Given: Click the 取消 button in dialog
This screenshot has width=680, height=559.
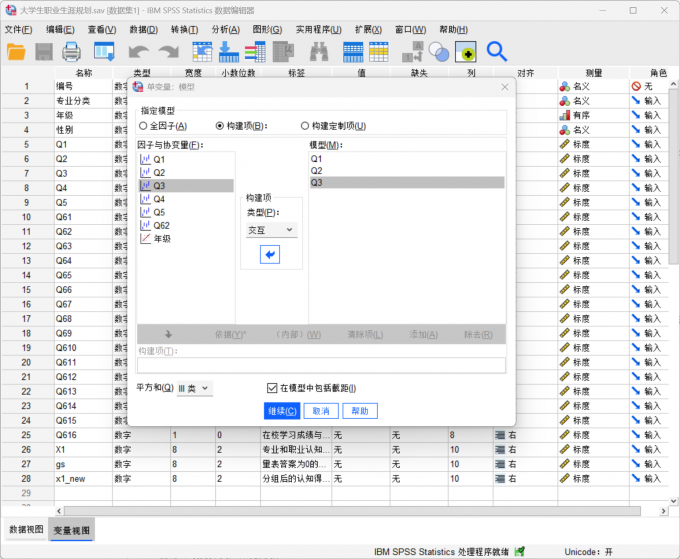Looking at the screenshot, I should [321, 411].
